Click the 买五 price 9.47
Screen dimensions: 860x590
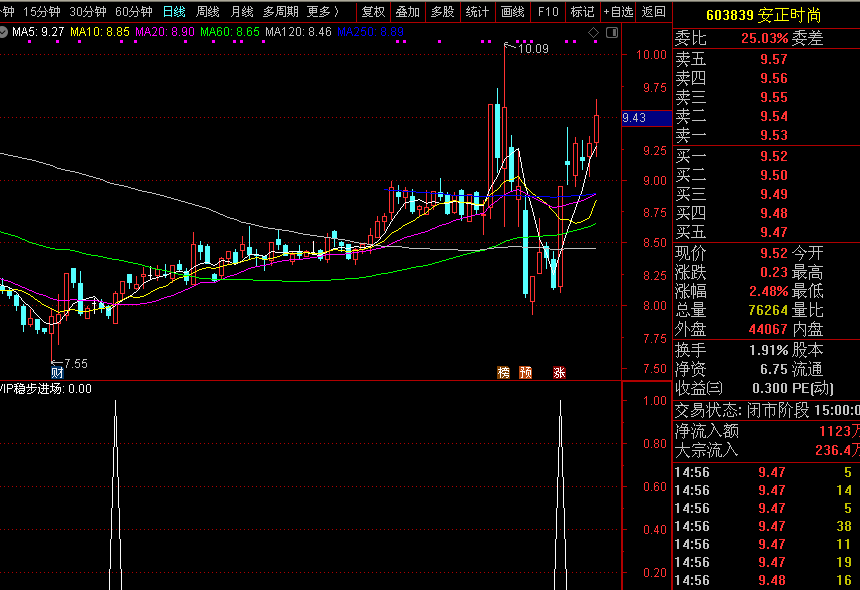[773, 232]
